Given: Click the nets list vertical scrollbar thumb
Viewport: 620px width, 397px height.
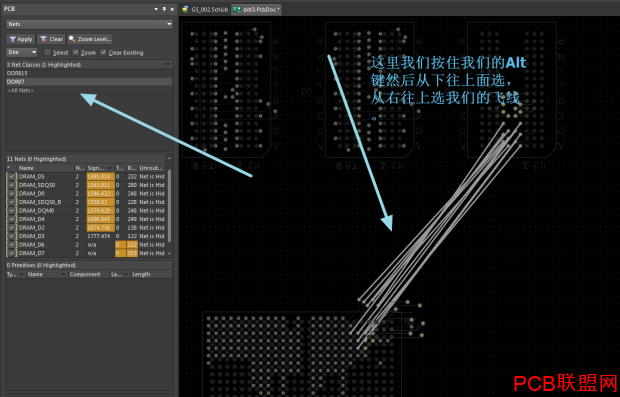Looking at the screenshot, I should (x=170, y=206).
